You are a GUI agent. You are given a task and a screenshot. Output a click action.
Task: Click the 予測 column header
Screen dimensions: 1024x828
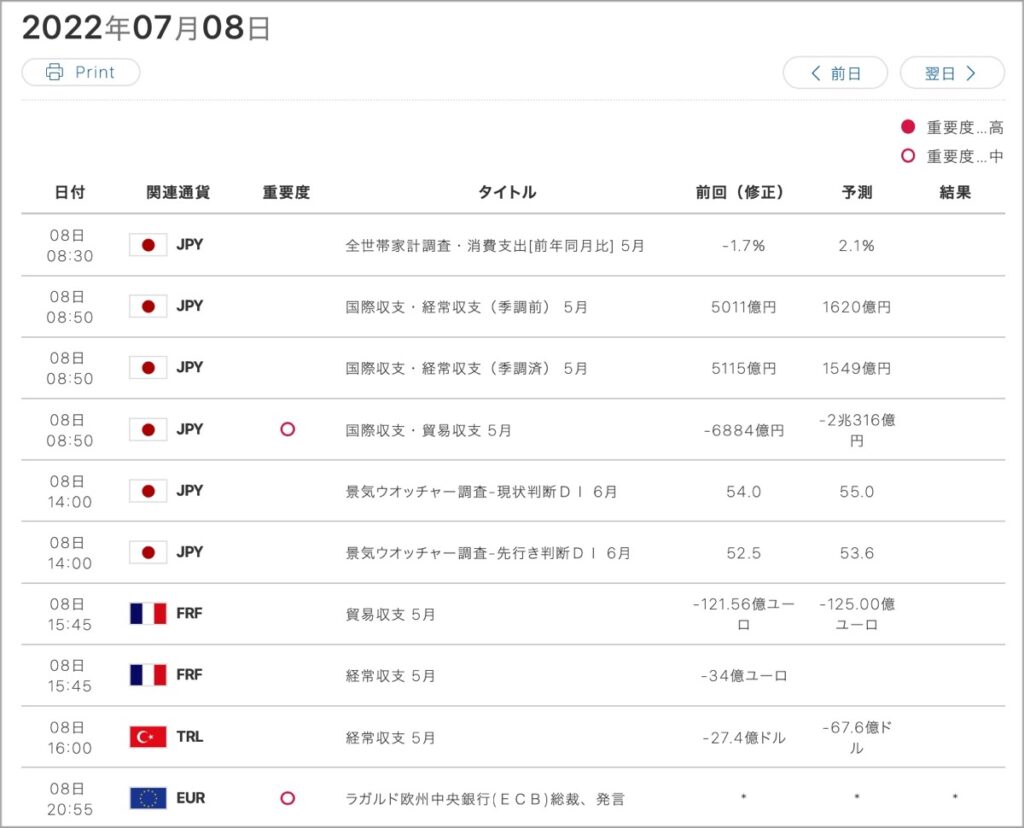point(857,192)
